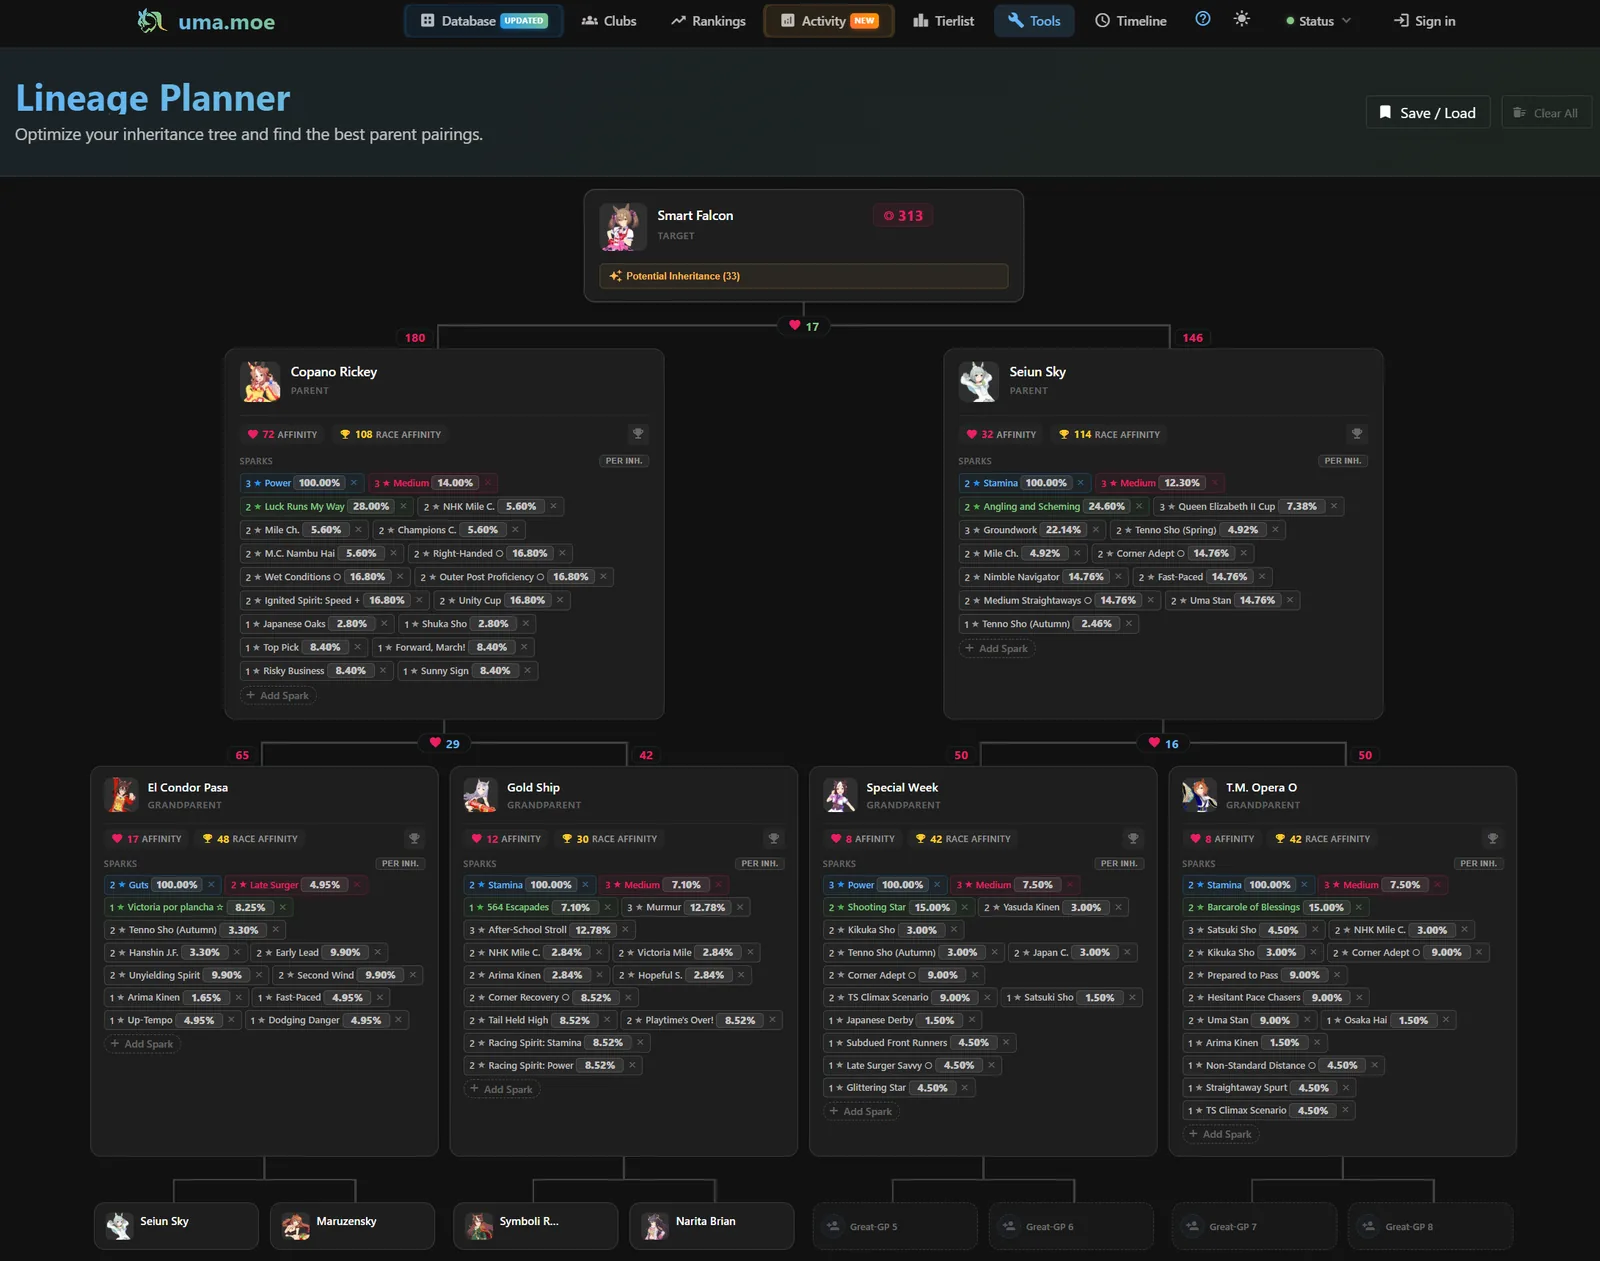Open the Status dropdown
Screen dimensions: 1600x1261
1318,21
